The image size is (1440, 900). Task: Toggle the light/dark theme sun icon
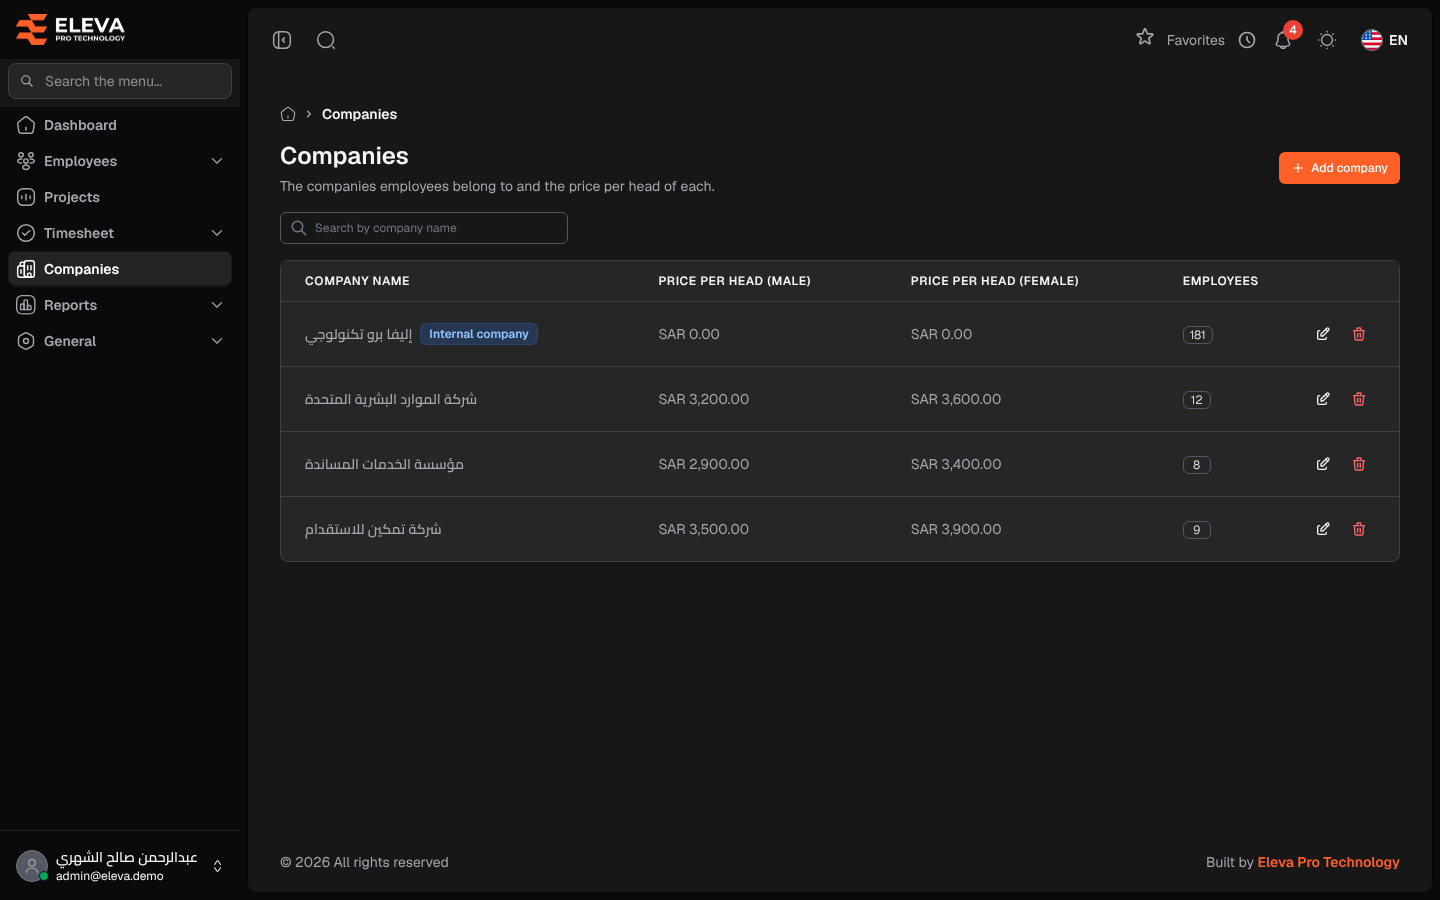pyautogui.click(x=1327, y=40)
